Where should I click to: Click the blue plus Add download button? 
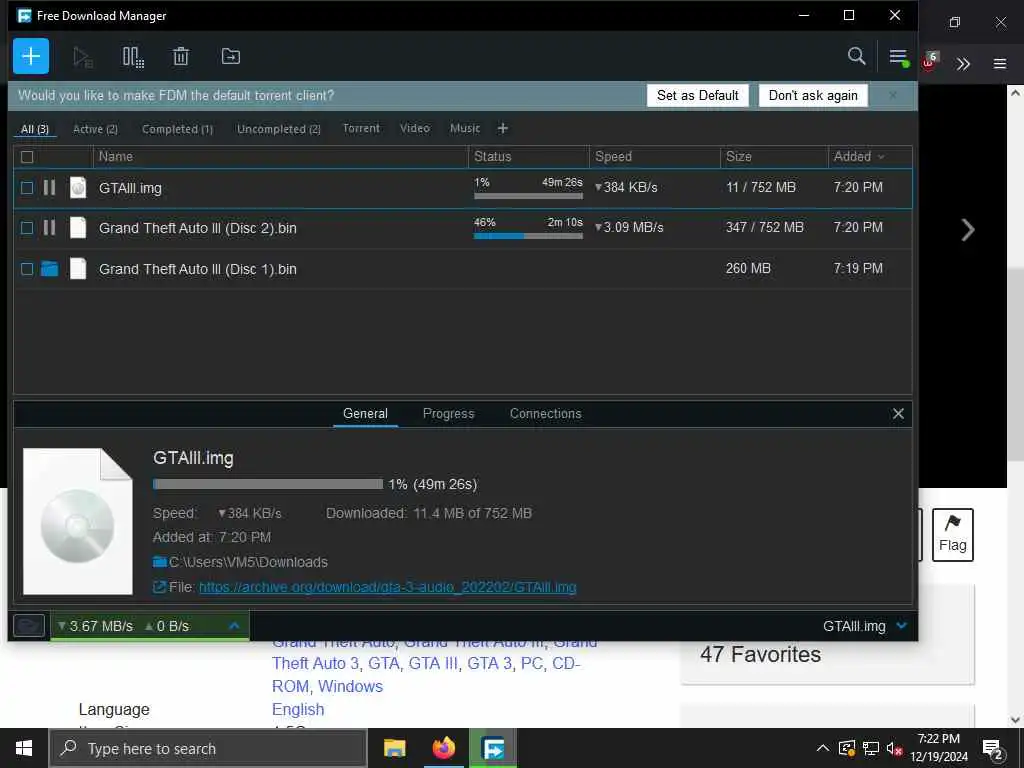(31, 56)
